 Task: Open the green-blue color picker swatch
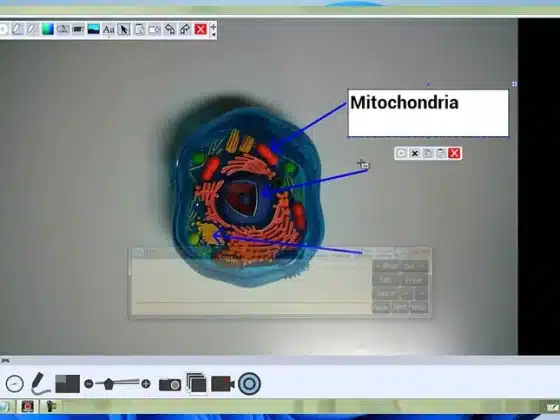[x=48, y=29]
